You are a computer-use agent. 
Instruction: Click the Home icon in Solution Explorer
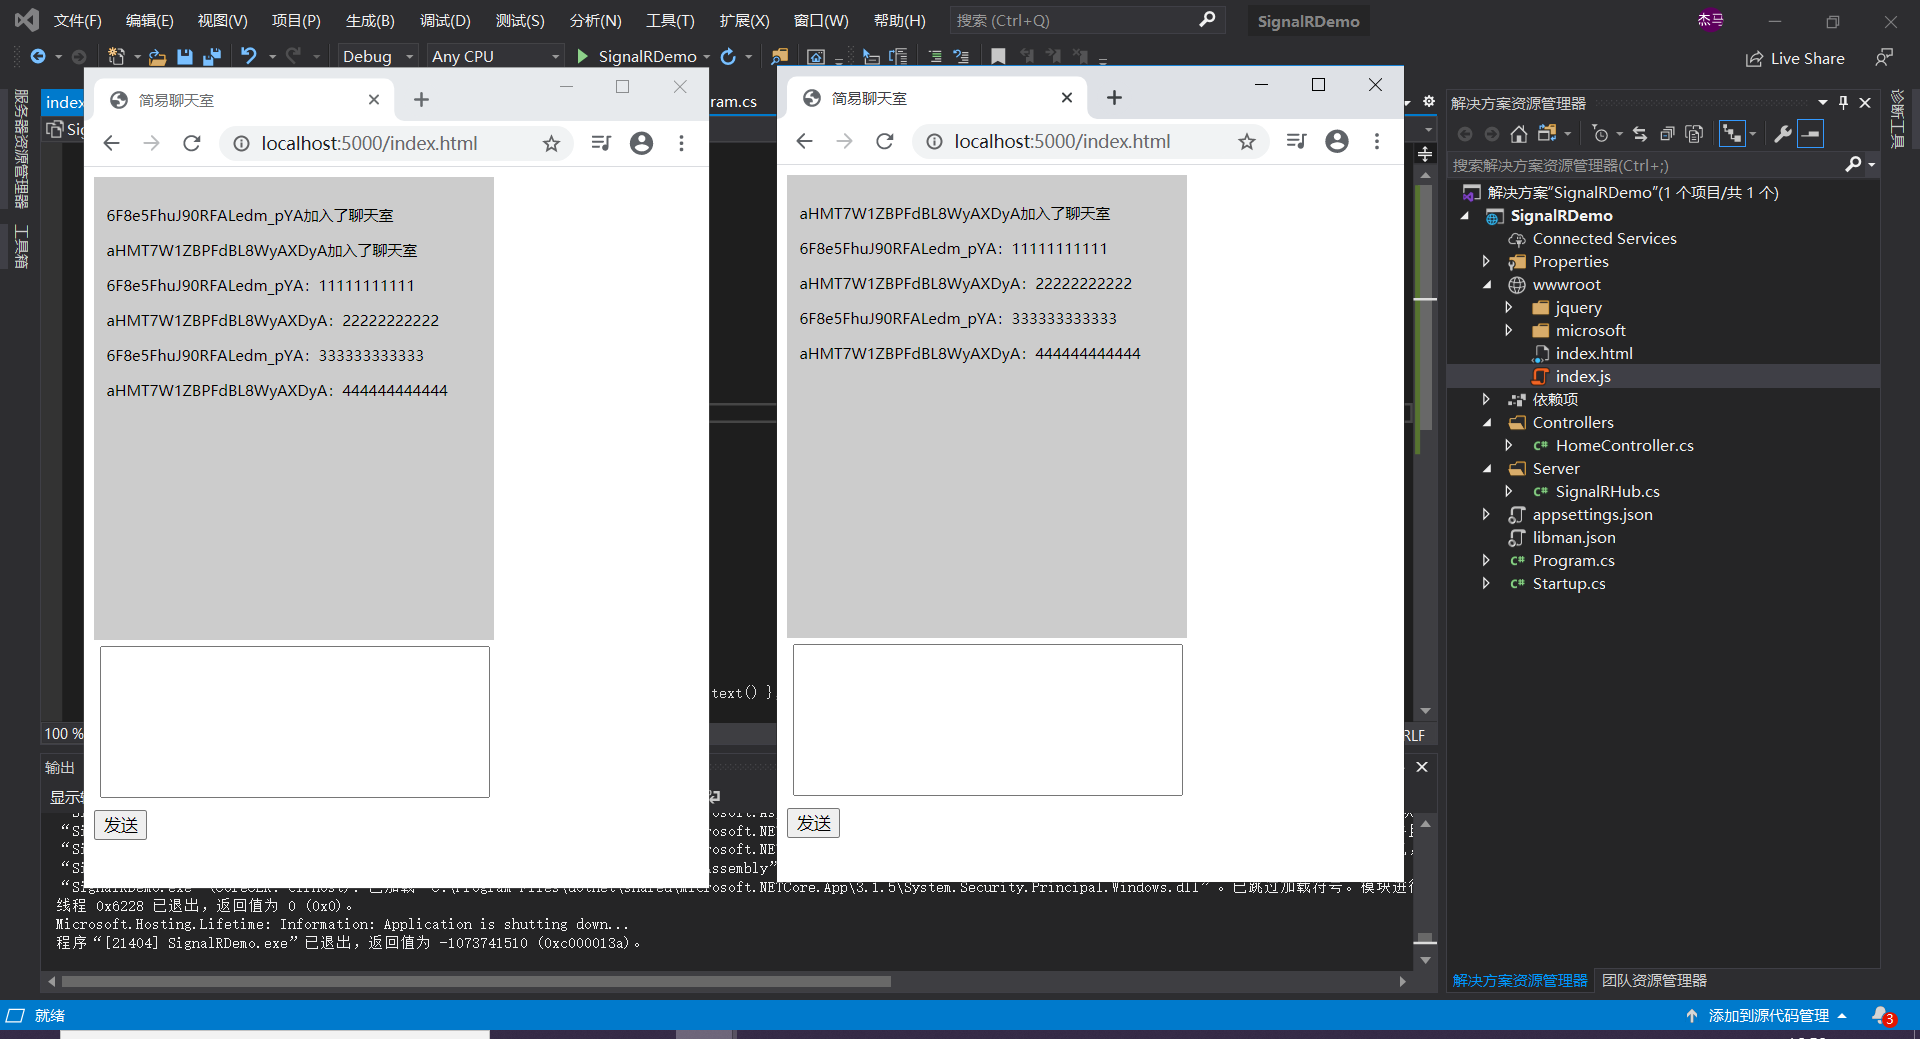1518,134
